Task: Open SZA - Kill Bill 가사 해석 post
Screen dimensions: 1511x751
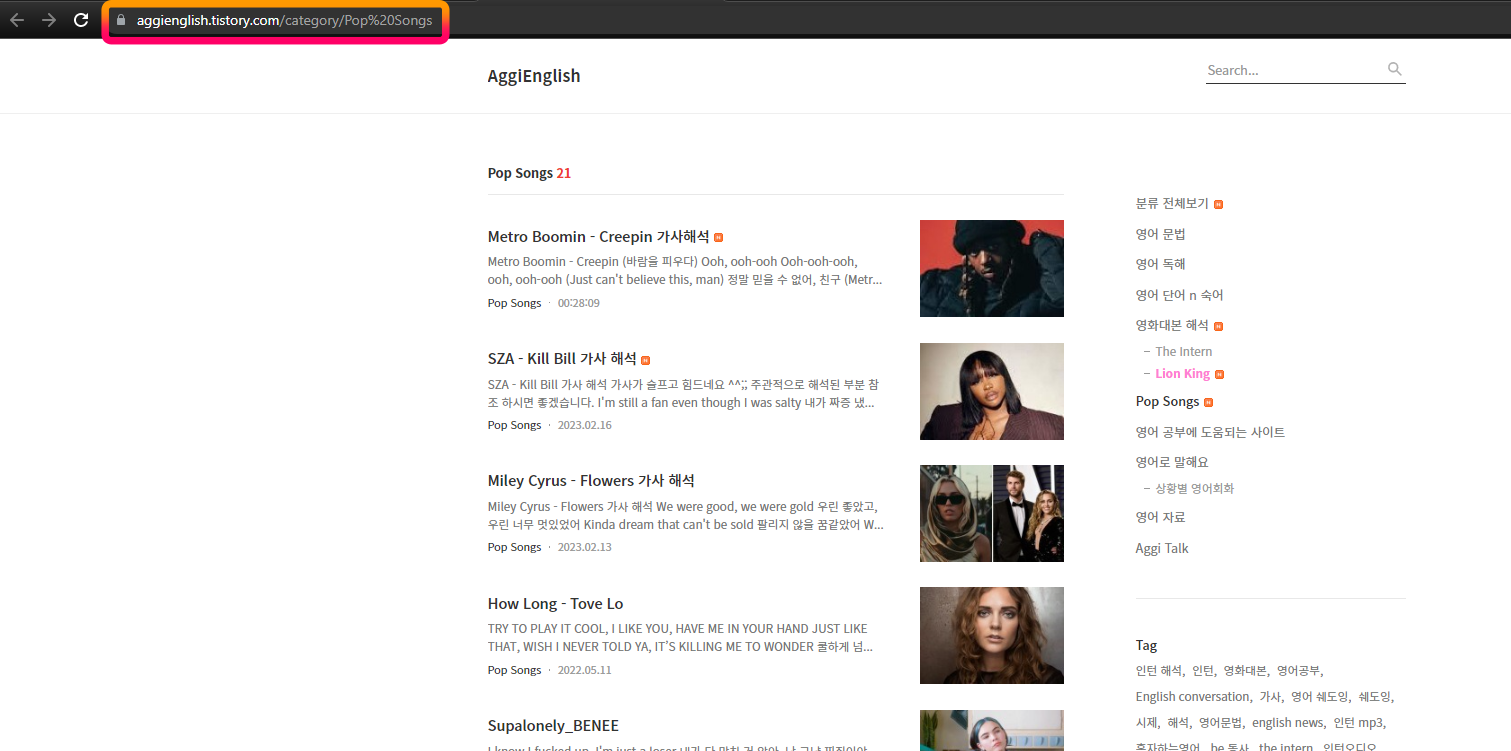Action: [x=562, y=359]
